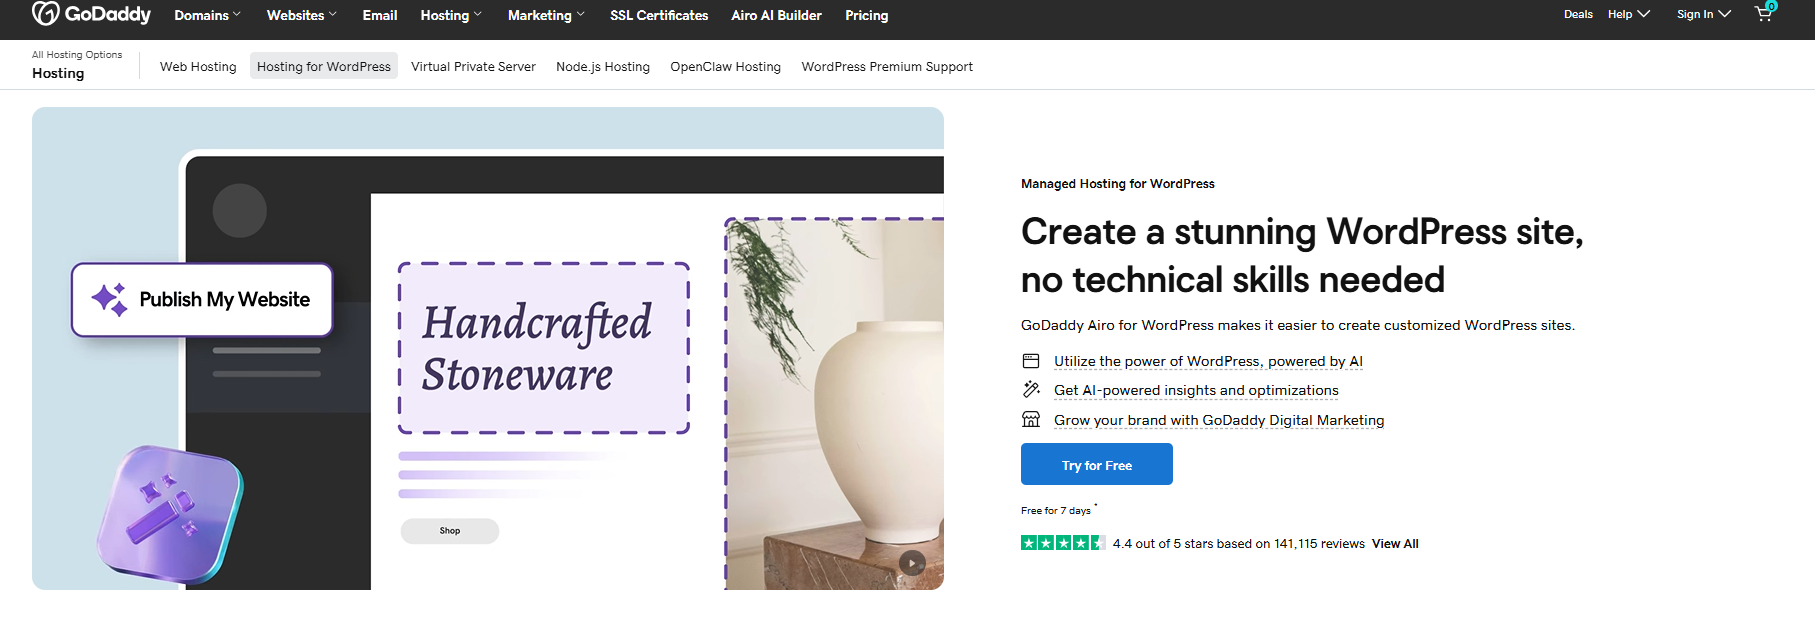Image resolution: width=1815 pixels, height=621 pixels.
Task: Click the Handcrafted Stoneware text box
Action: pyautogui.click(x=544, y=348)
